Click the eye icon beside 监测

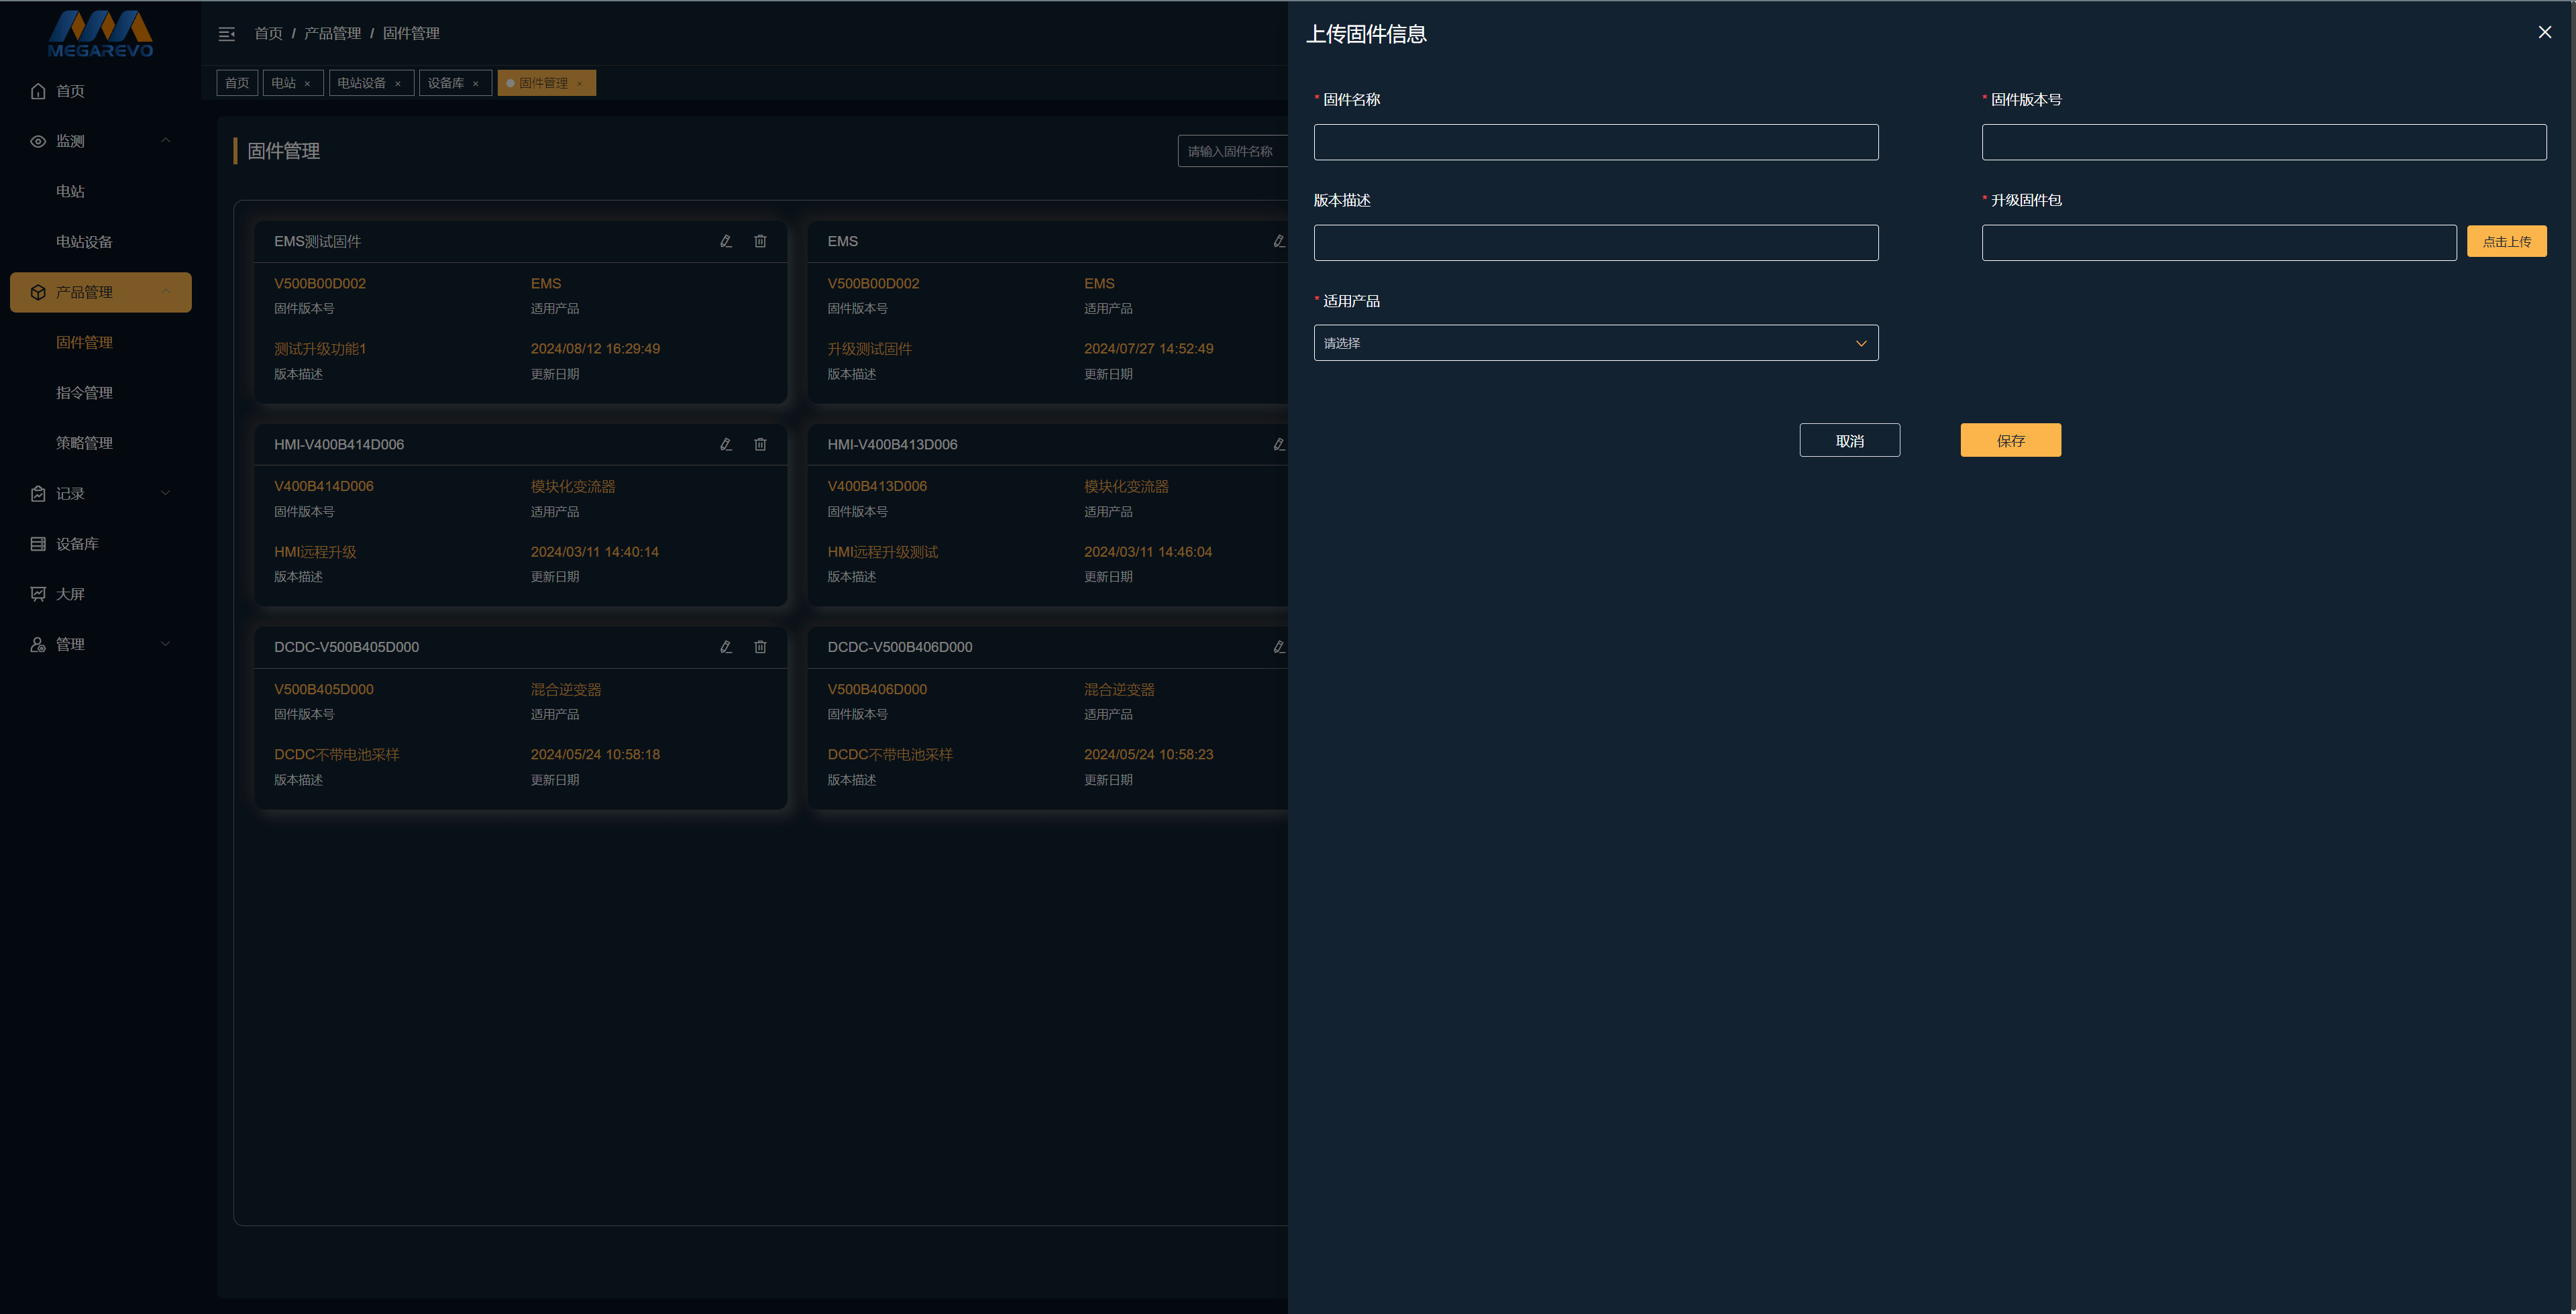tap(38, 141)
